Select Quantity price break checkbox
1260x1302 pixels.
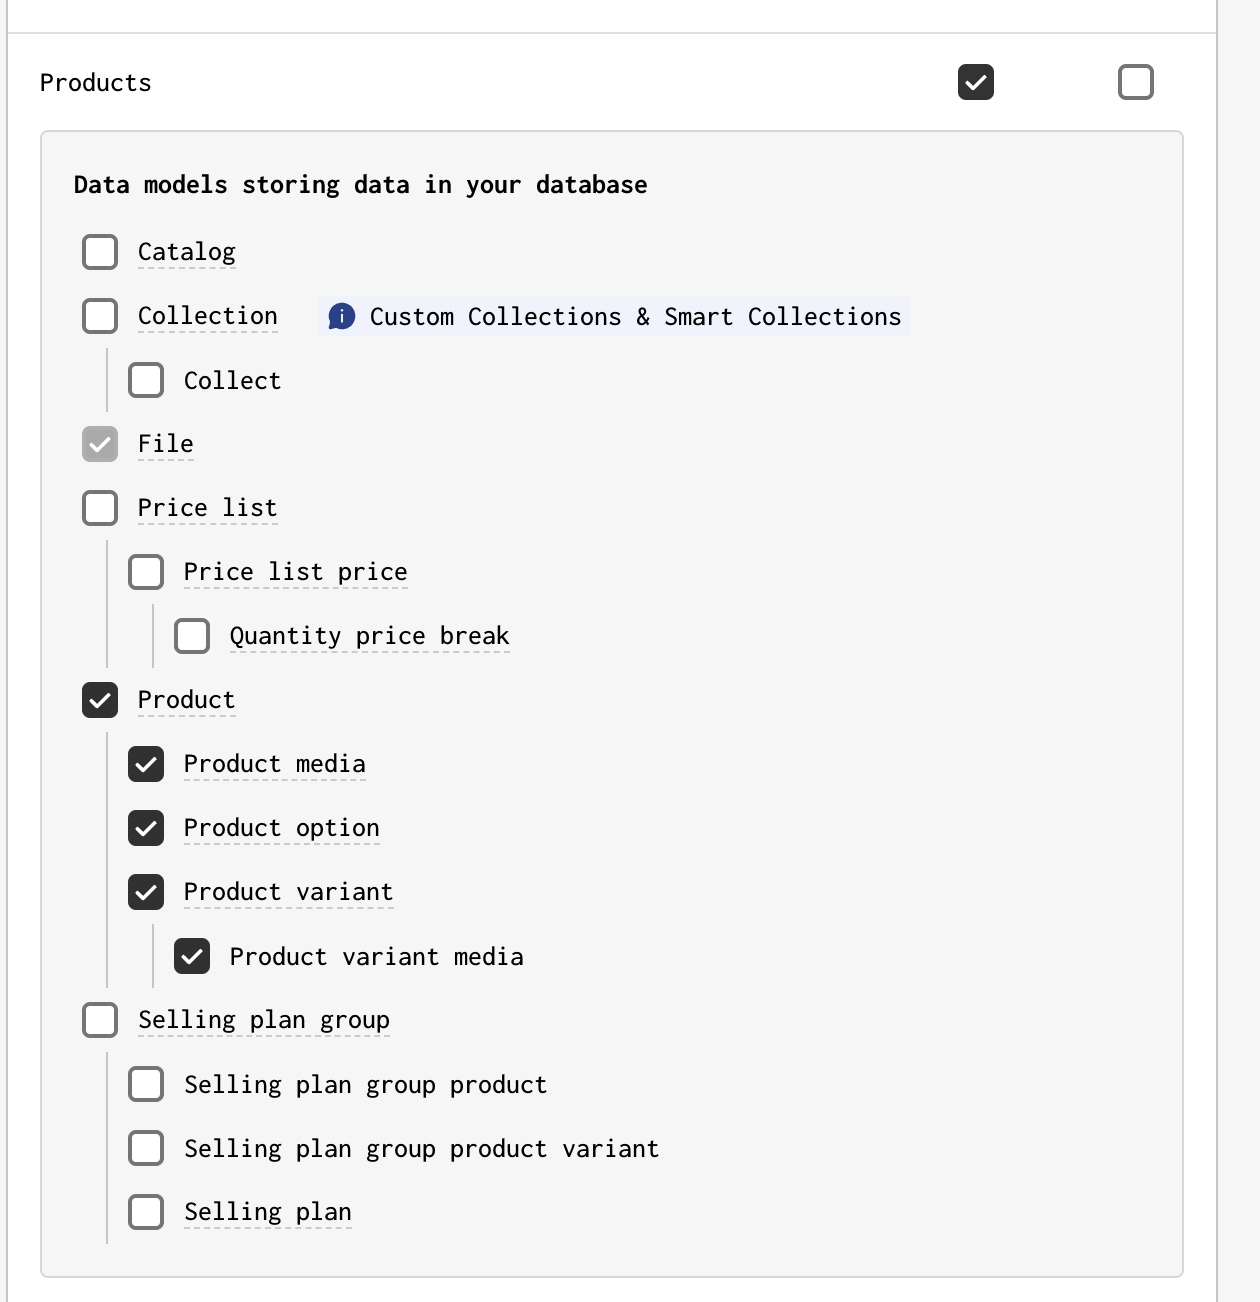(192, 636)
